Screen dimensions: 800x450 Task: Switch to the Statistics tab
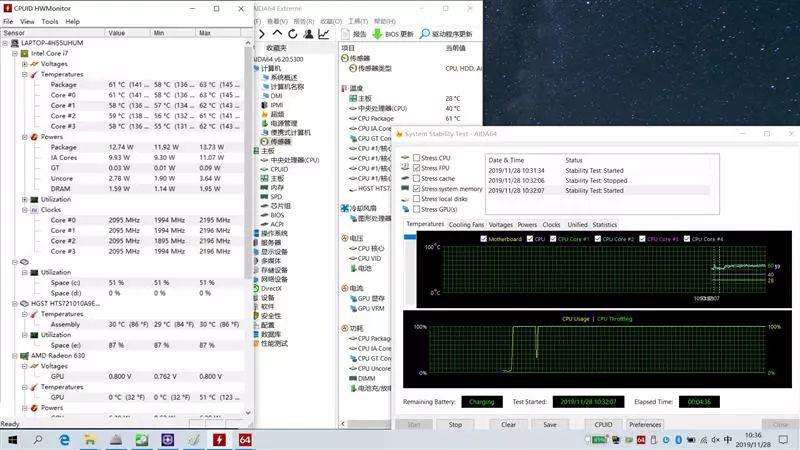coord(605,224)
